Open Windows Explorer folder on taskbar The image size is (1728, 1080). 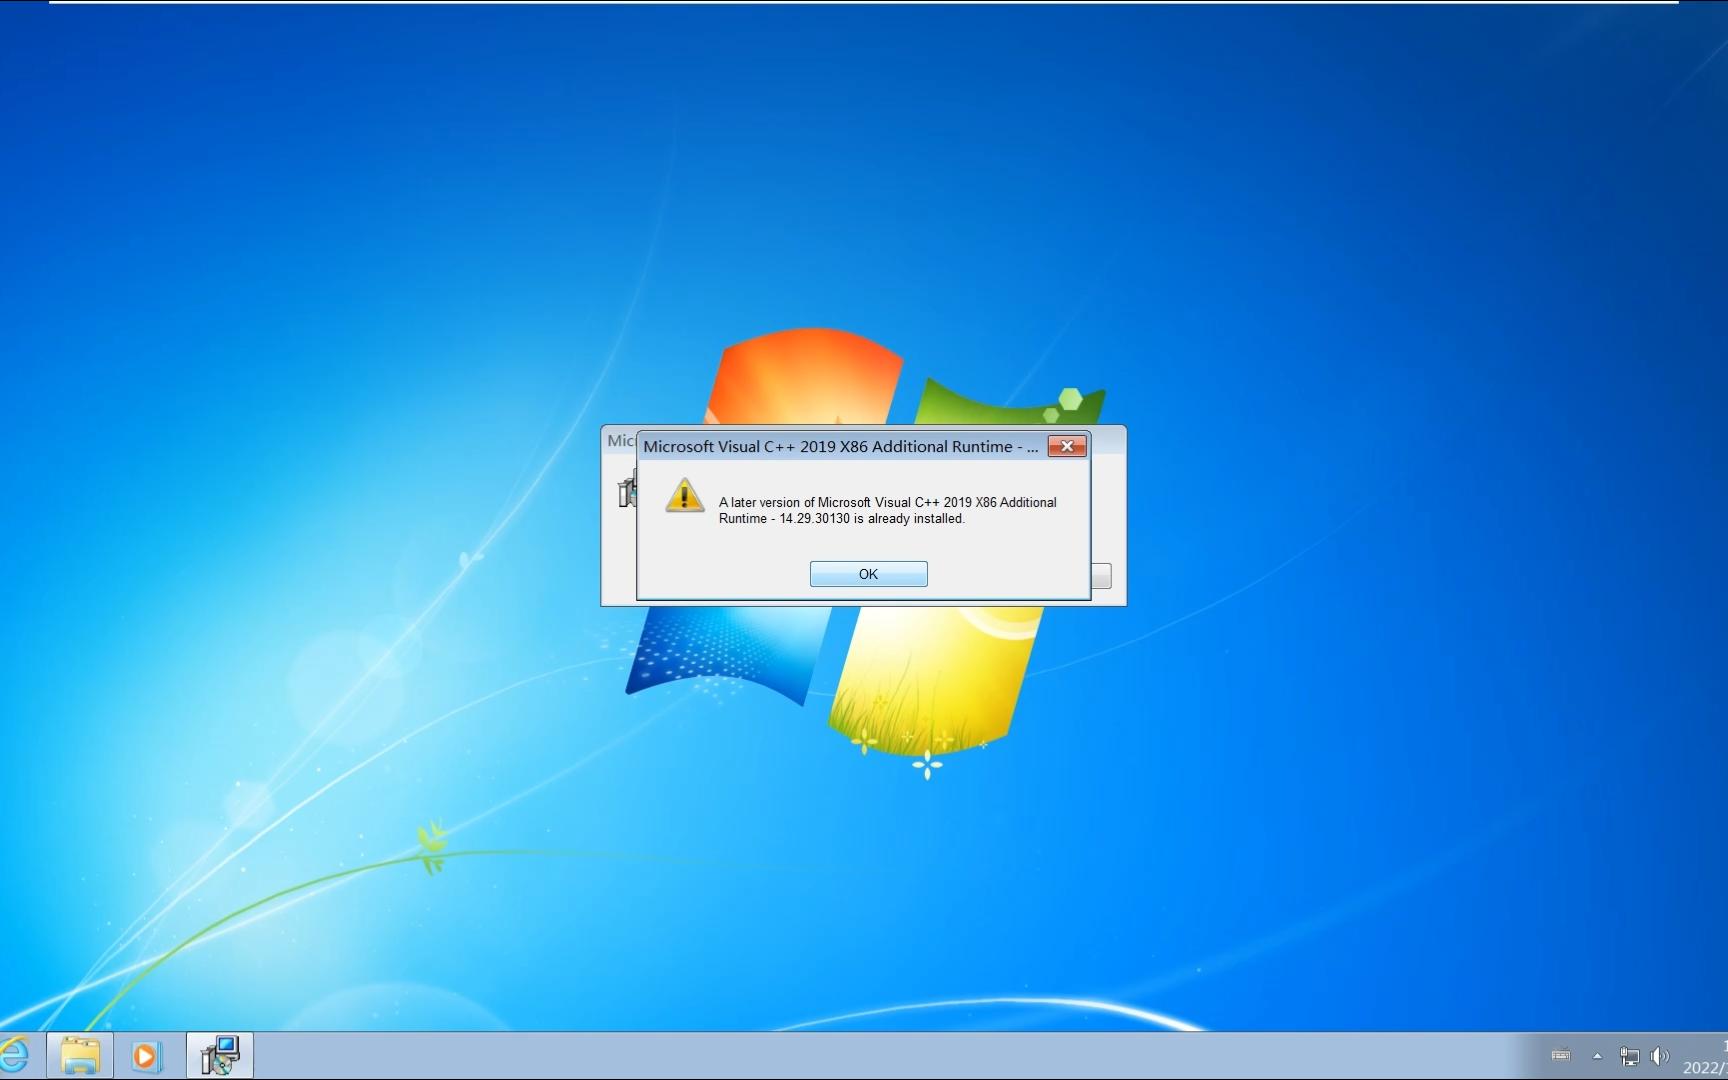click(80, 1056)
